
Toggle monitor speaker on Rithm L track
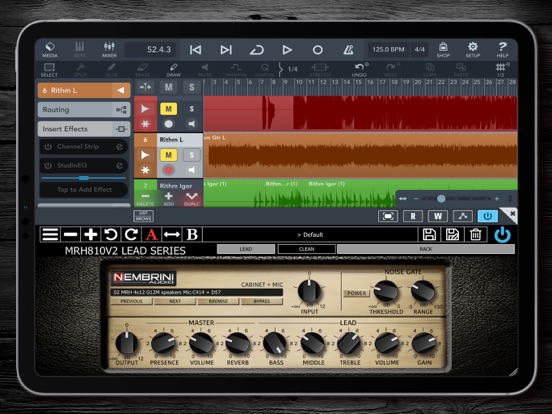coord(192,170)
